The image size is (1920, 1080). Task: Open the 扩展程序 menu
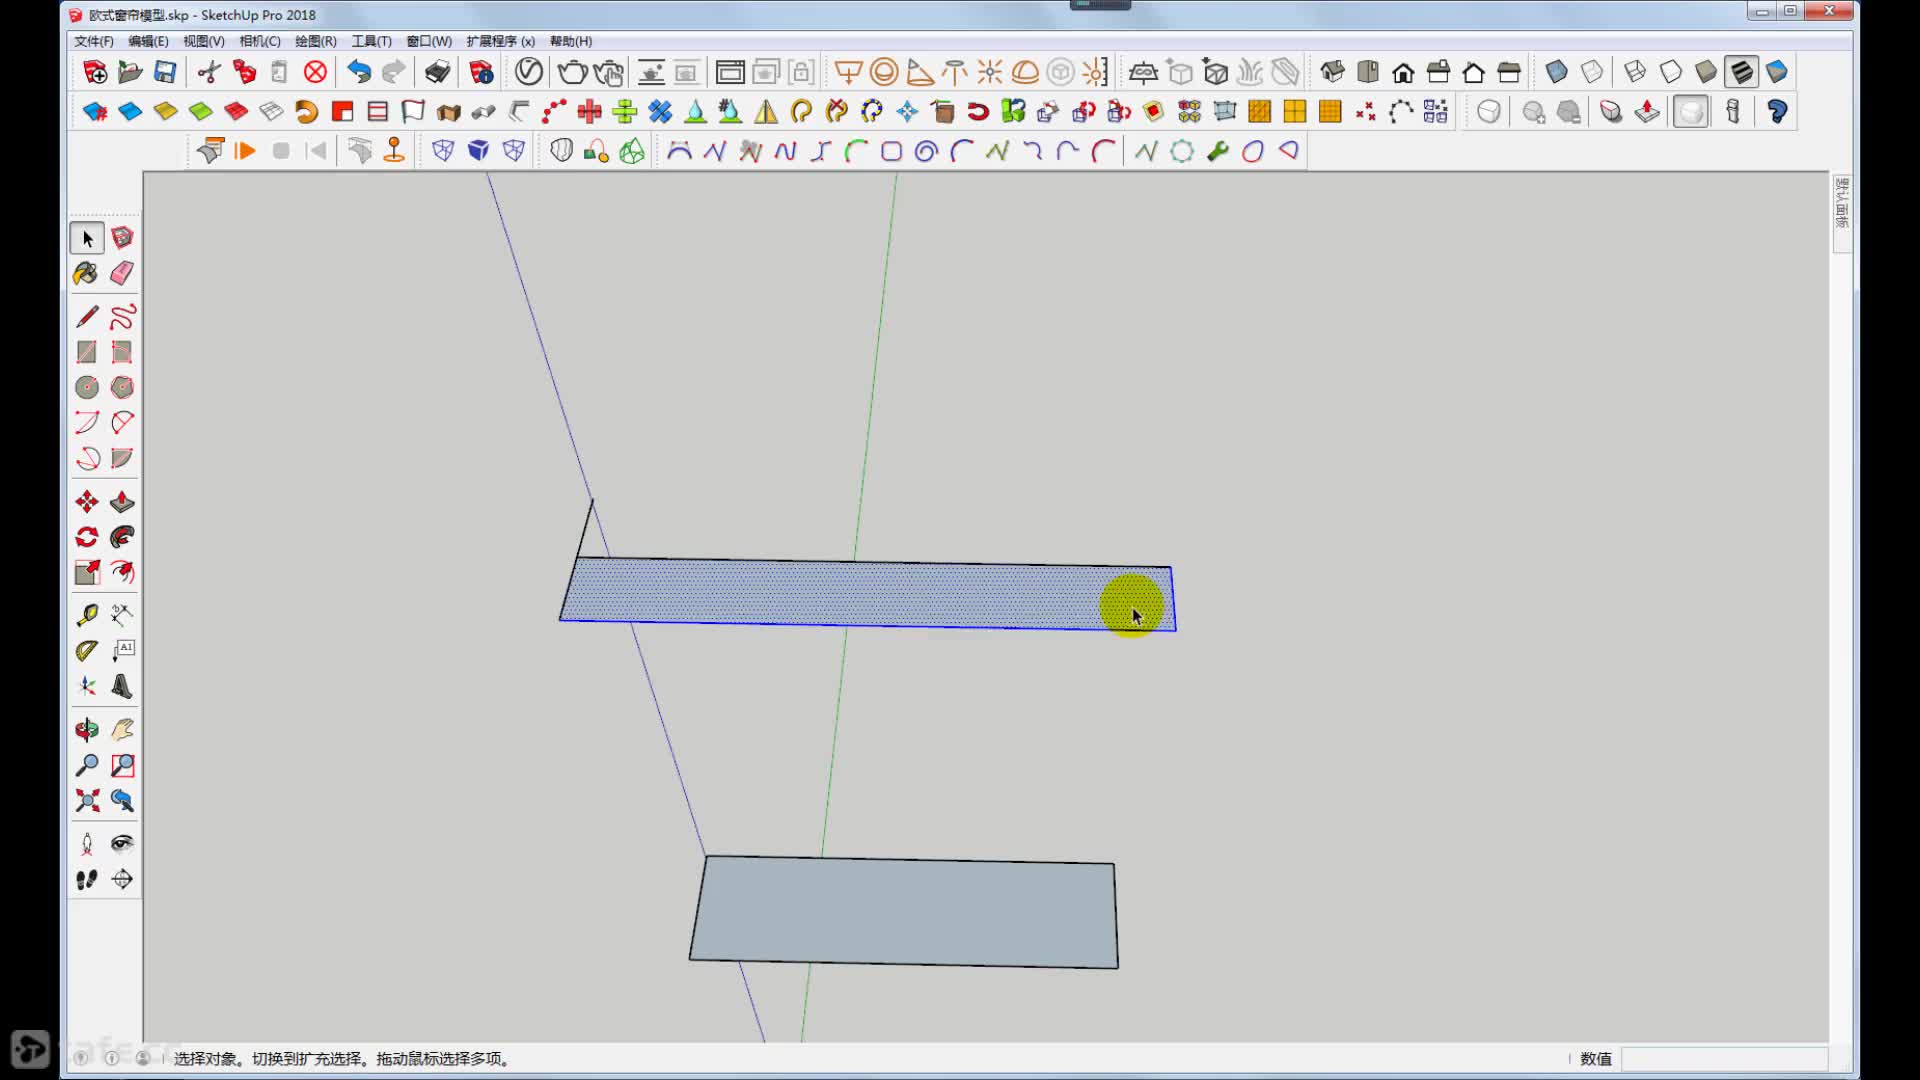tap(500, 41)
